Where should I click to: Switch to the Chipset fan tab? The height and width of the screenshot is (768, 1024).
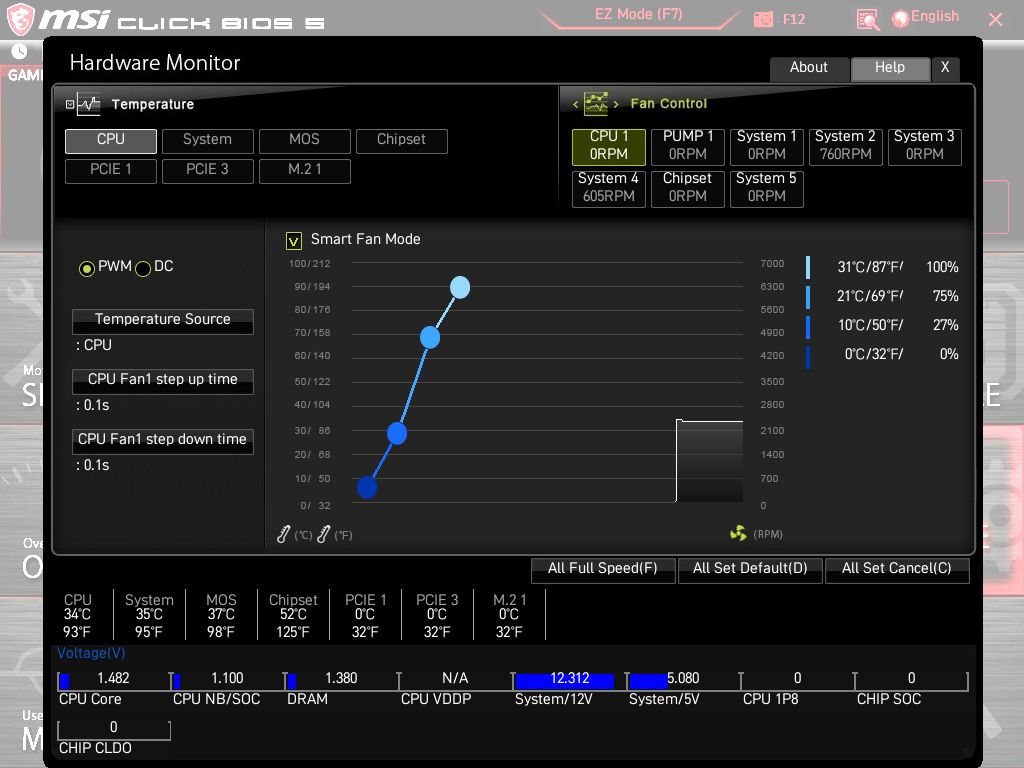(x=688, y=189)
